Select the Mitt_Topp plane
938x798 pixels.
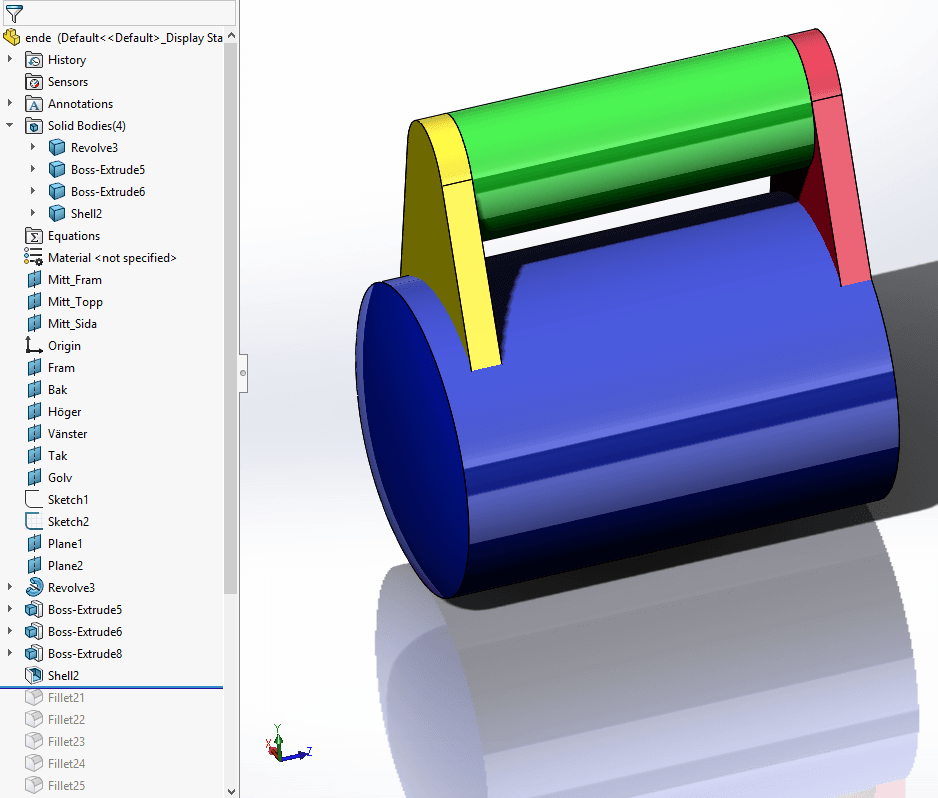click(x=75, y=302)
